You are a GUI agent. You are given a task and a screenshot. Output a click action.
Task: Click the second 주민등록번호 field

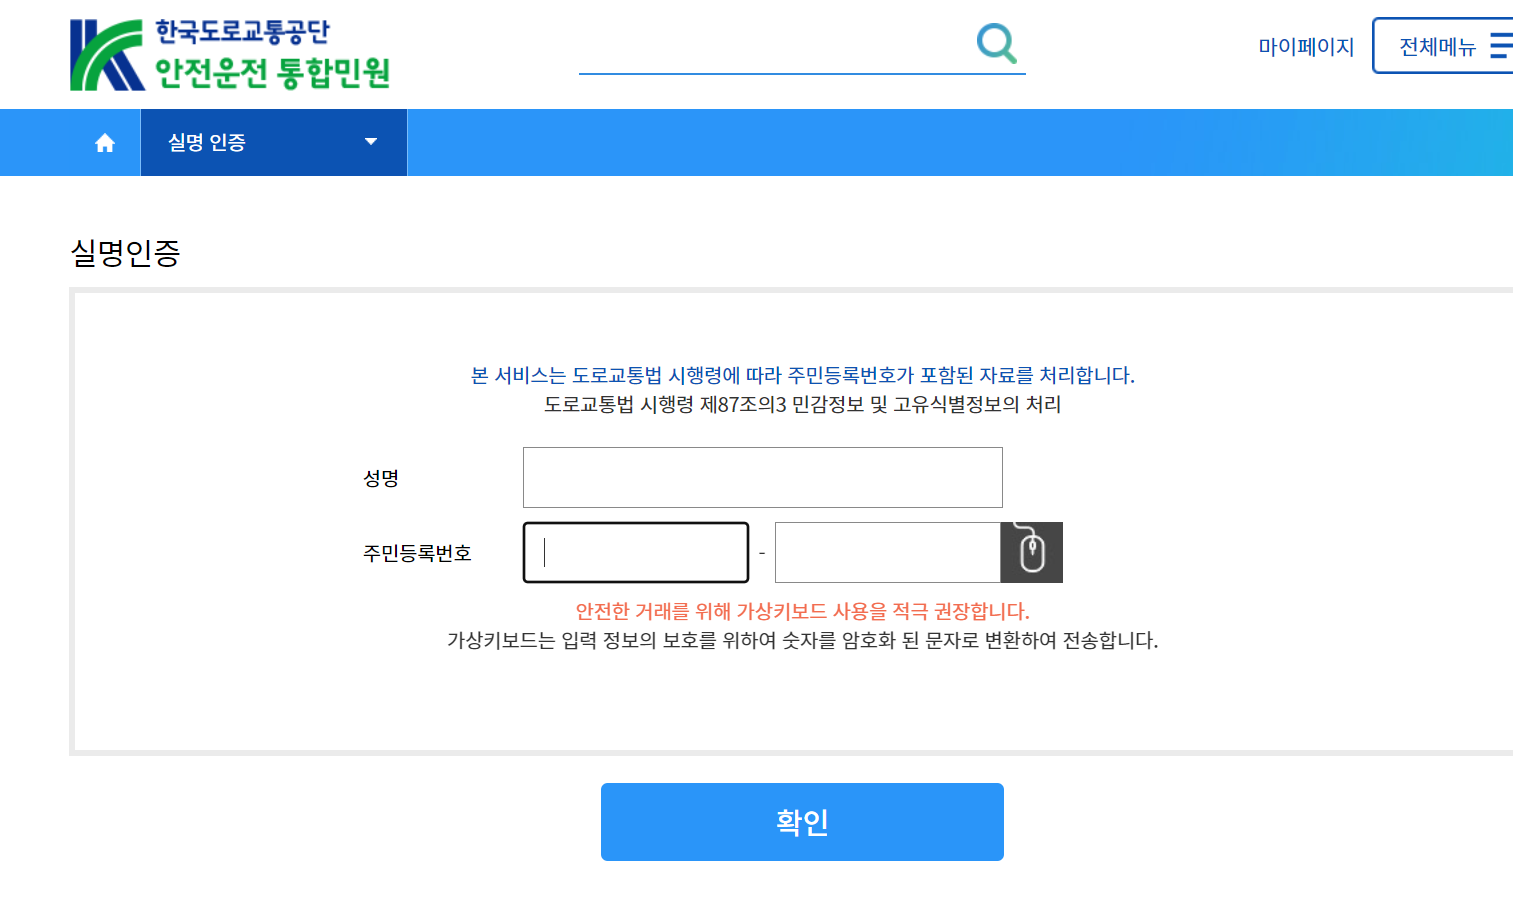tap(888, 552)
